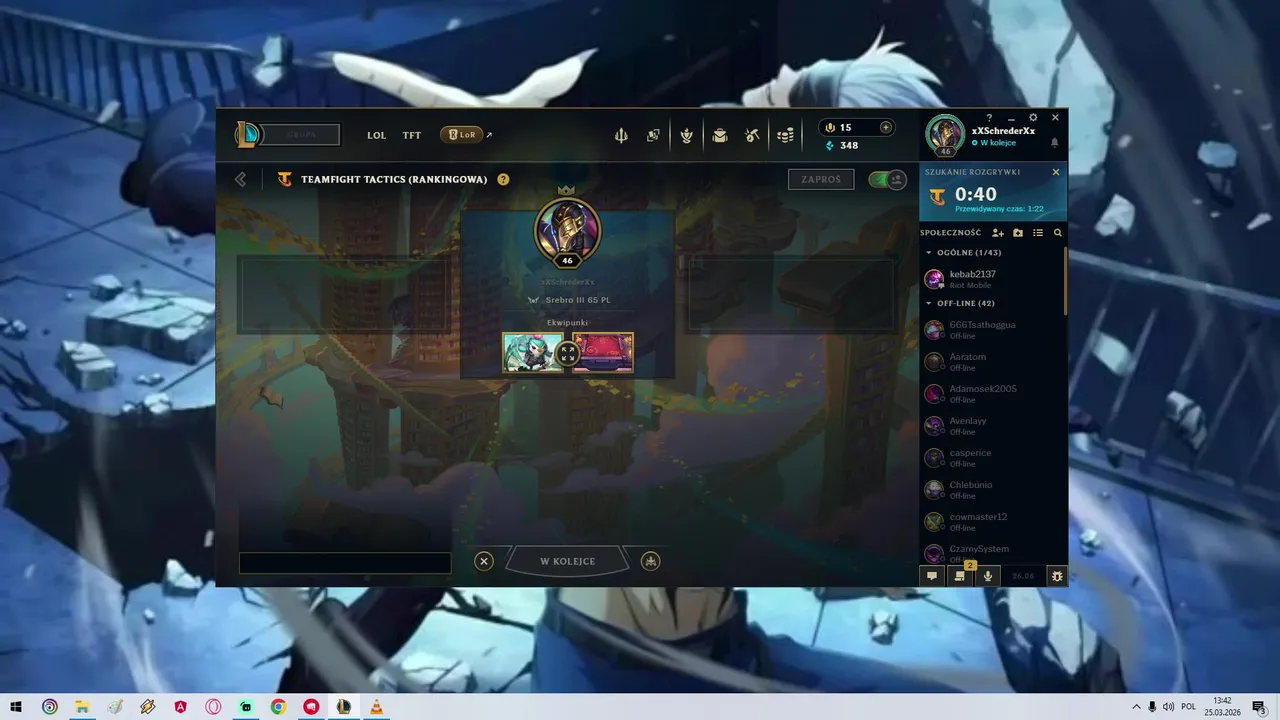
Task: Expand the equipment swap arrows icon
Action: 568,353
